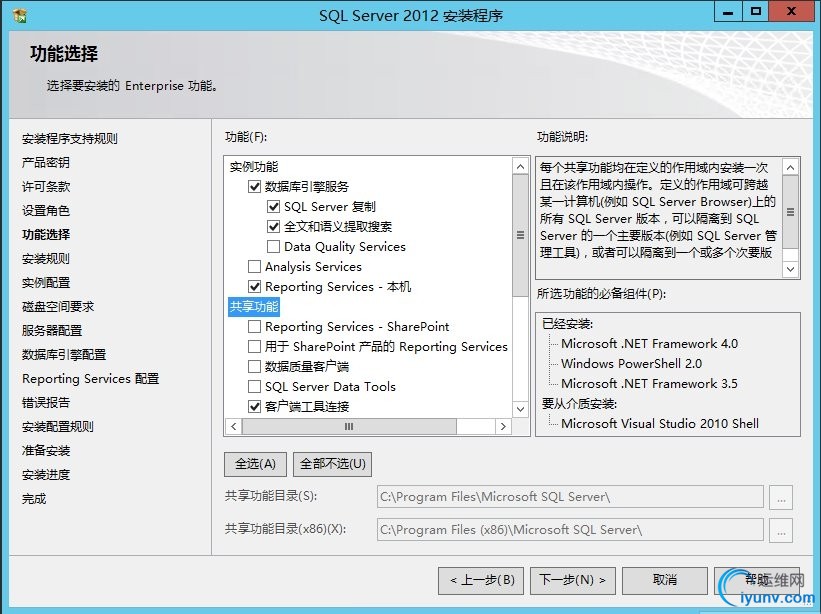Go back with 上一步(B) button
Image resolution: width=821 pixels, height=614 pixels.
pos(481,580)
